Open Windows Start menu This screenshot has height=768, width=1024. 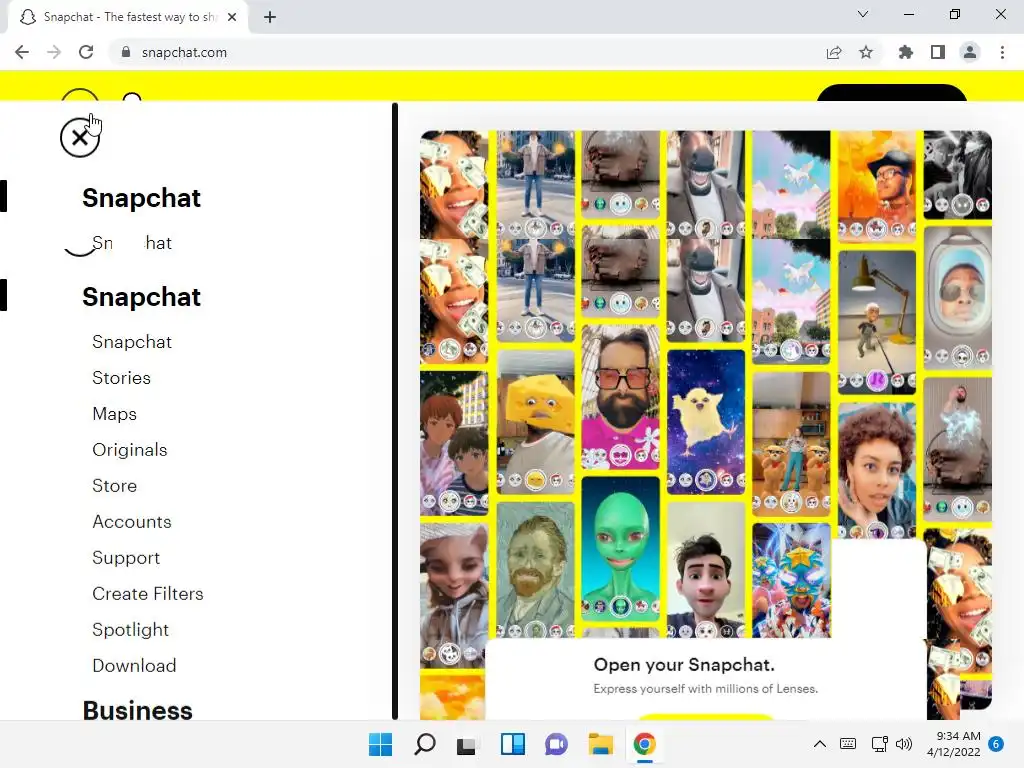coord(380,744)
